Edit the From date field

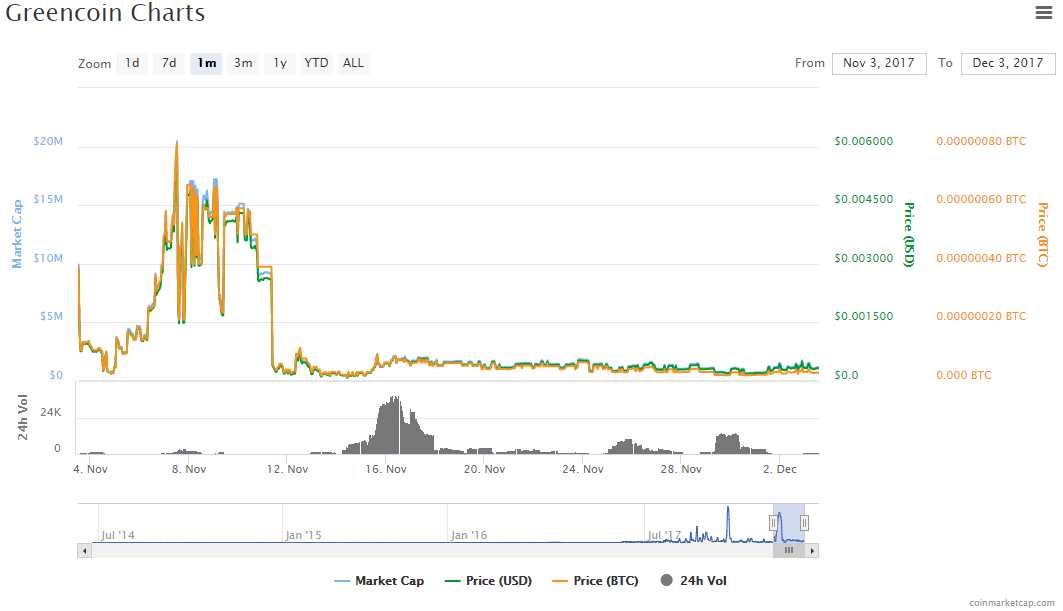(879, 63)
